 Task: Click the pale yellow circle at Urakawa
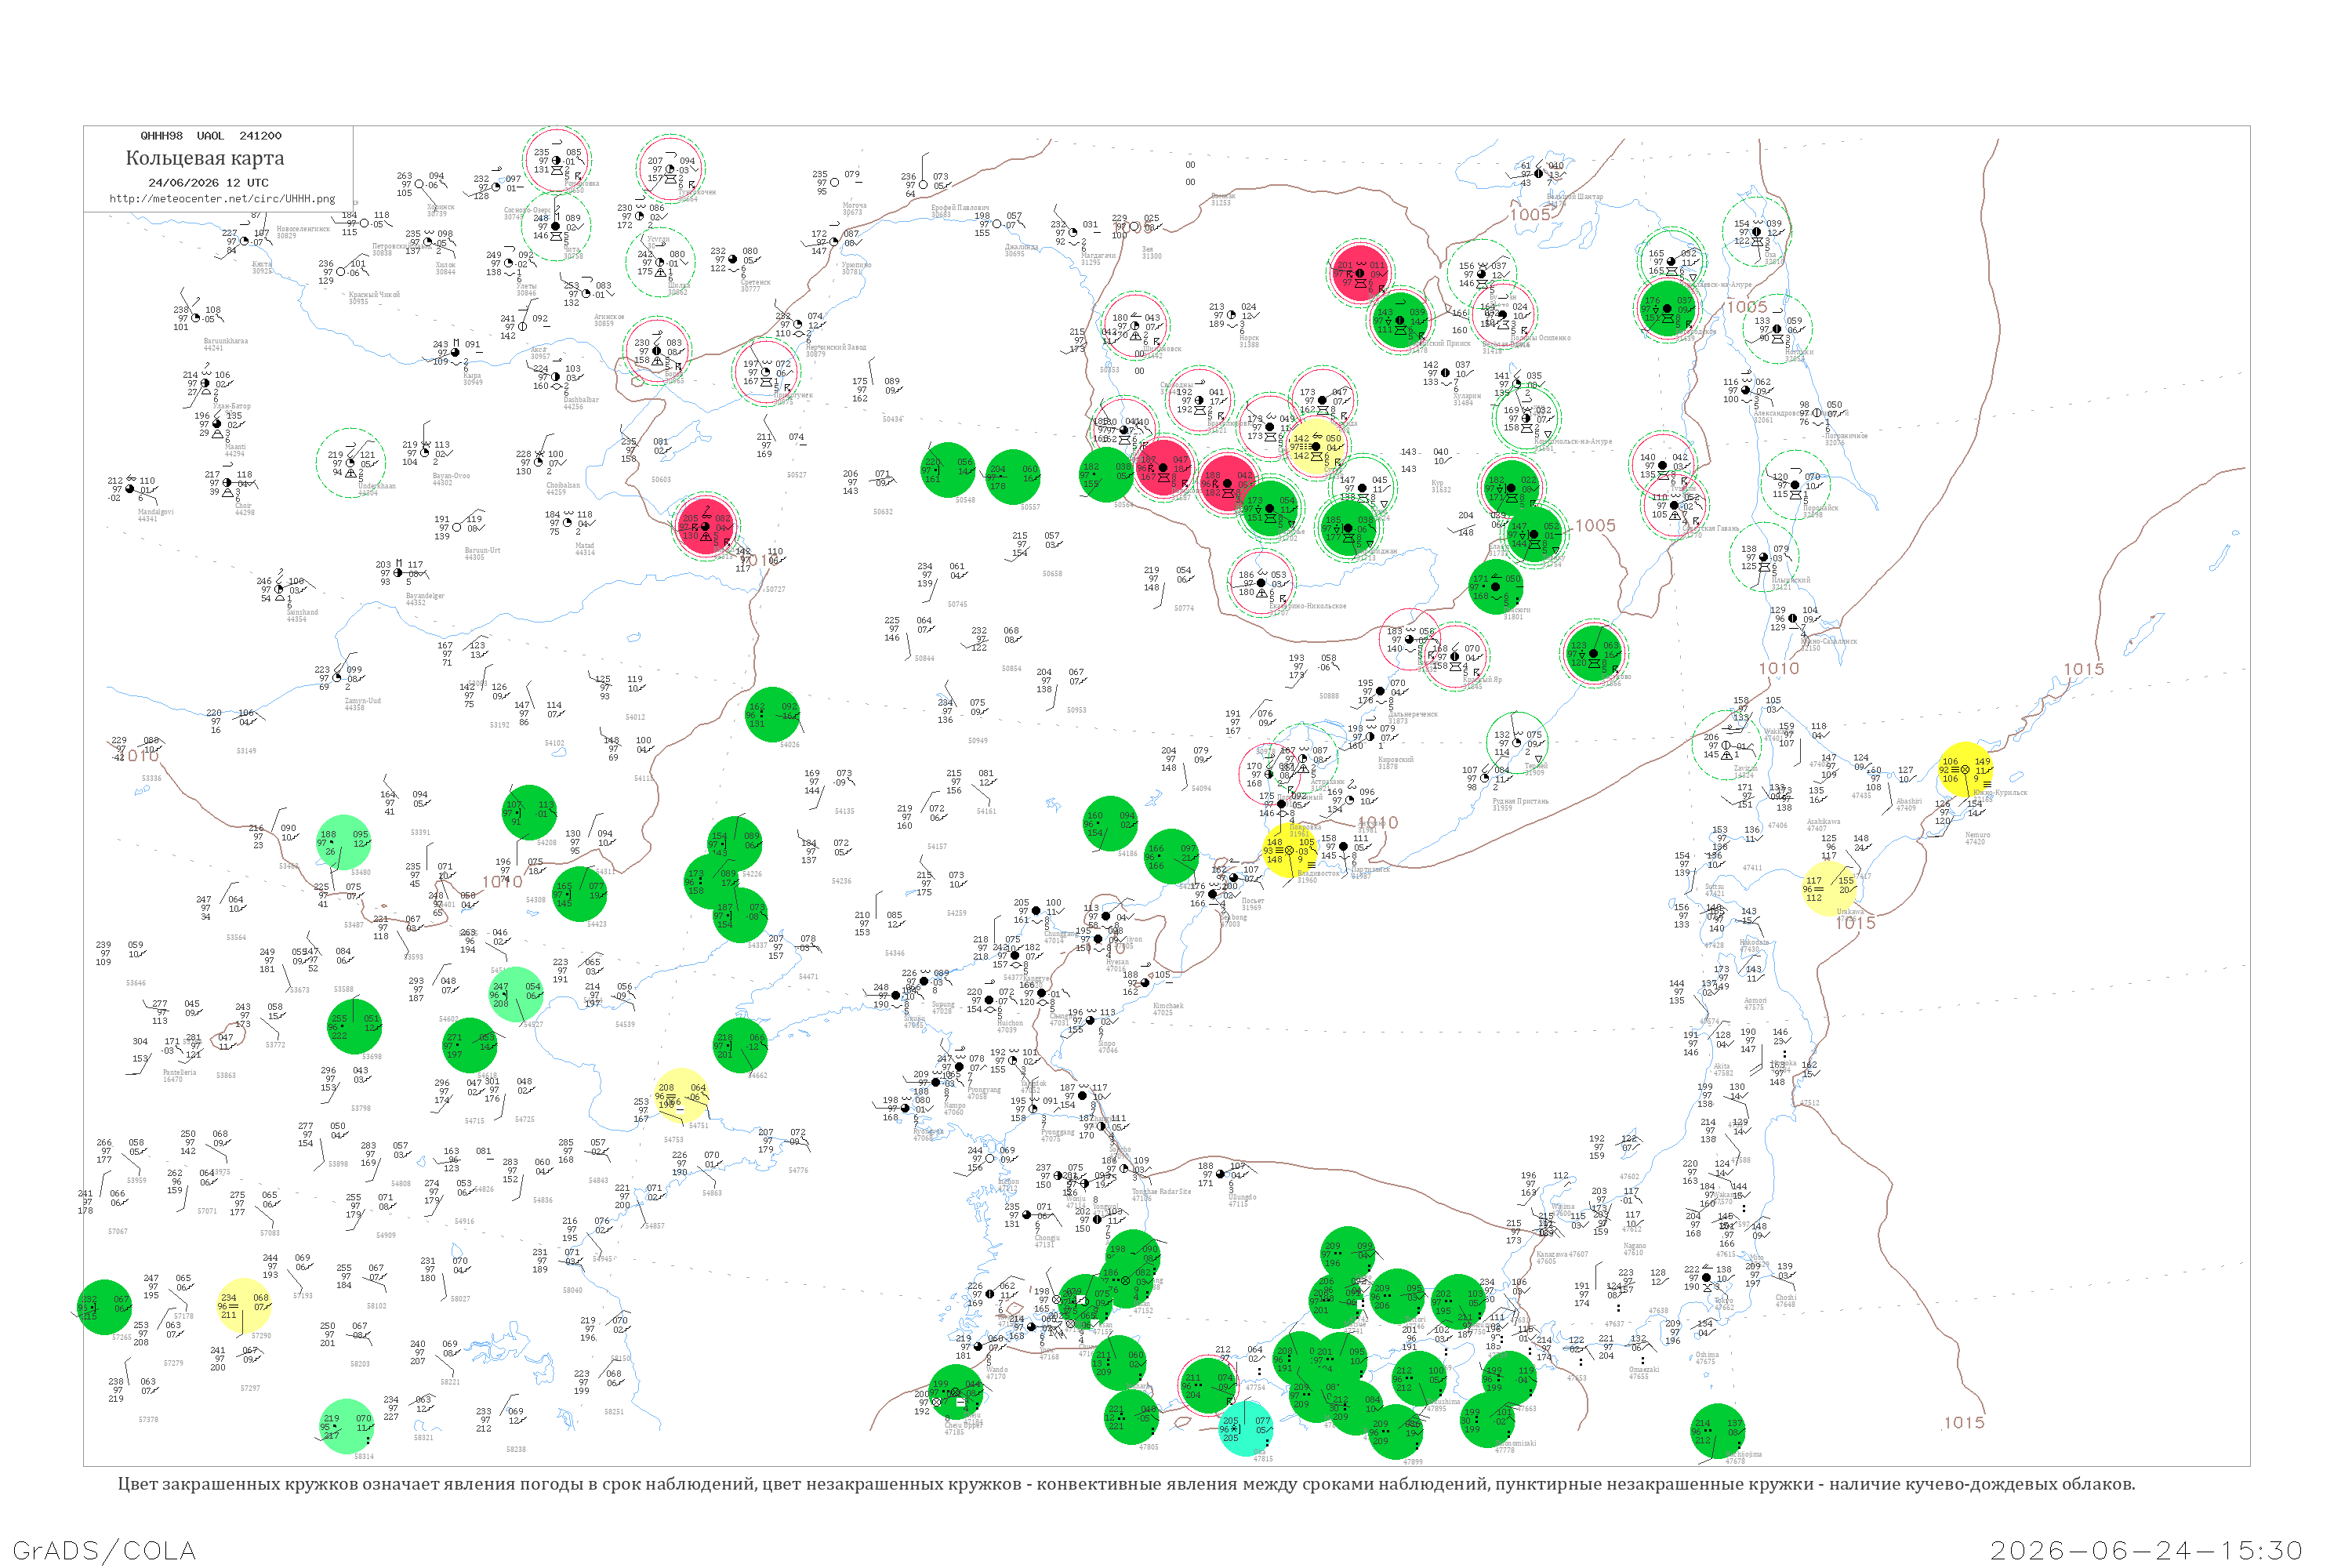coord(1829,889)
